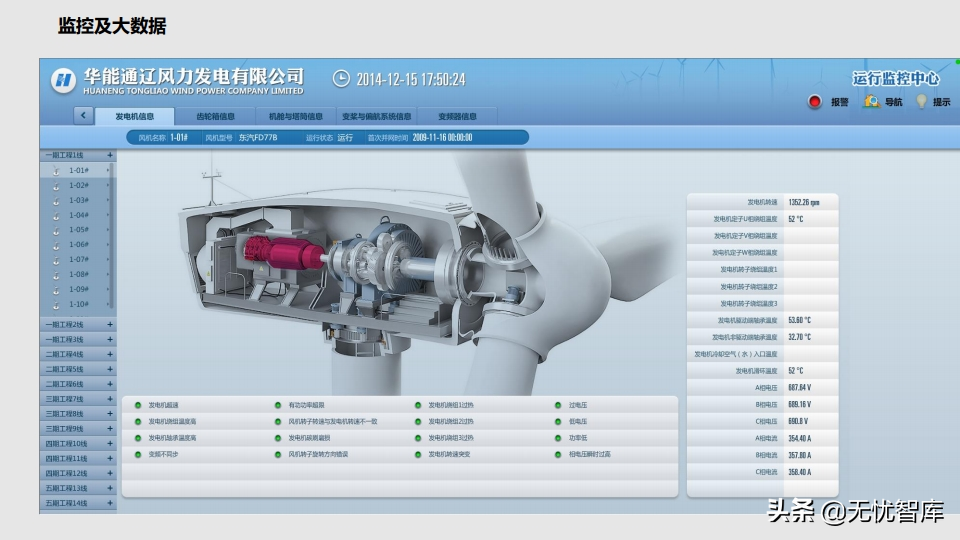
Task: Click turbine icon for 1-08#
Action: click(56, 275)
